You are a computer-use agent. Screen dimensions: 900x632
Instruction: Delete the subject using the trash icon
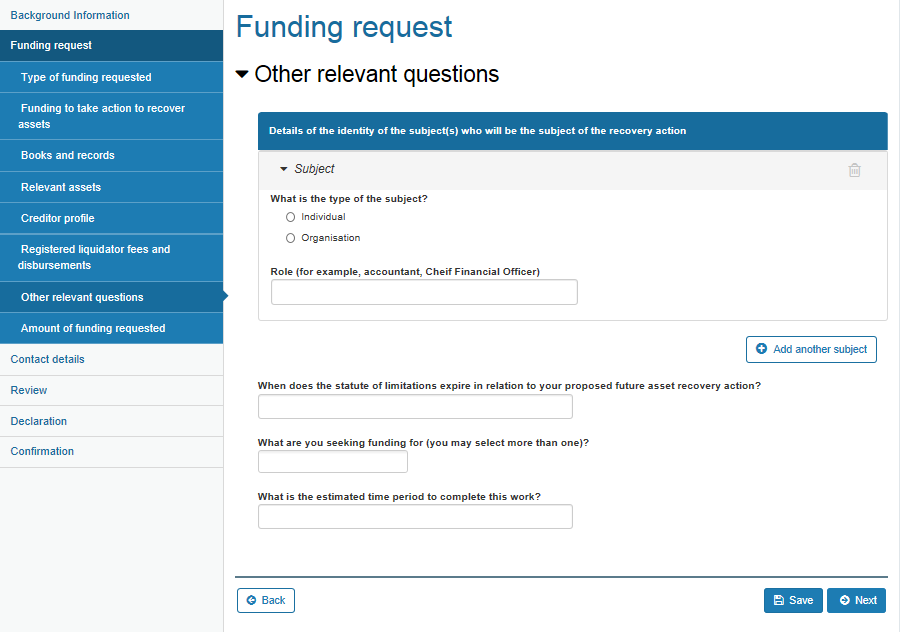click(854, 170)
